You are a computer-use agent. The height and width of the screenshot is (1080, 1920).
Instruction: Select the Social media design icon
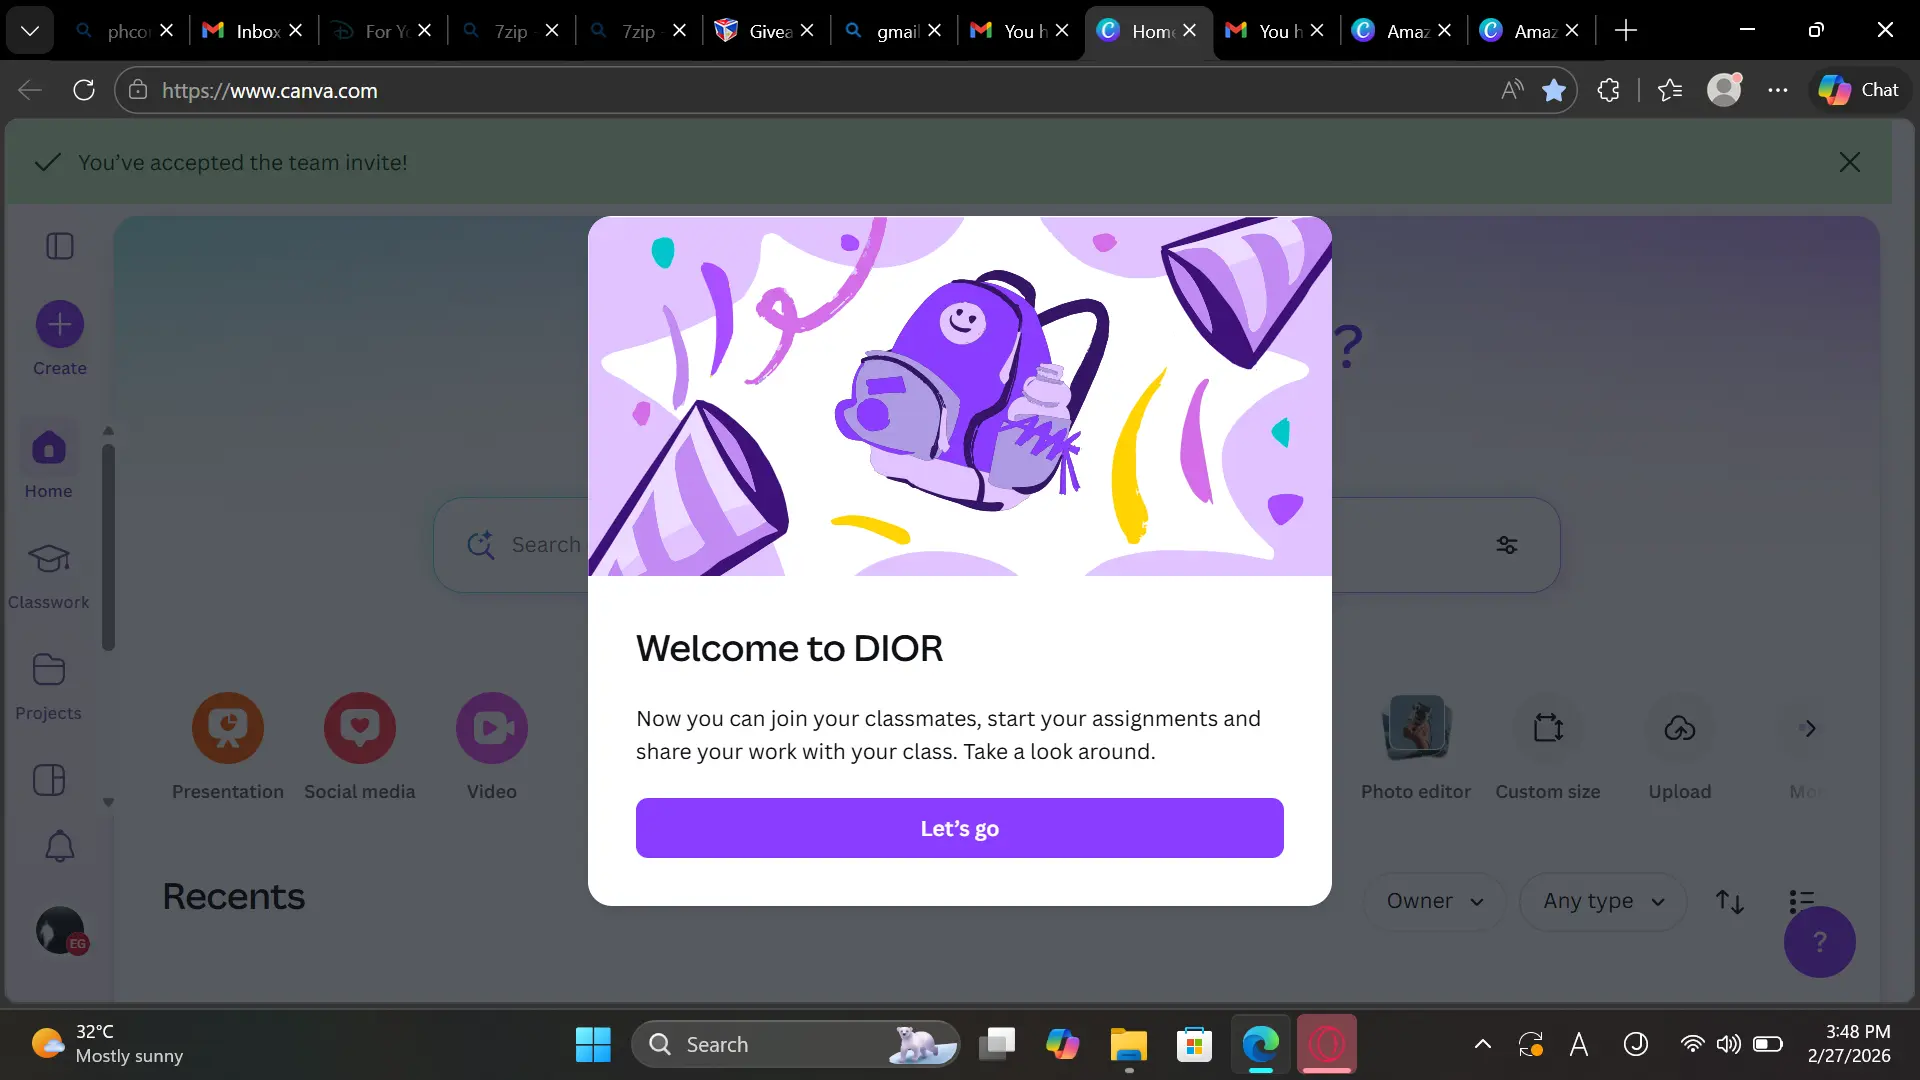[x=360, y=728]
